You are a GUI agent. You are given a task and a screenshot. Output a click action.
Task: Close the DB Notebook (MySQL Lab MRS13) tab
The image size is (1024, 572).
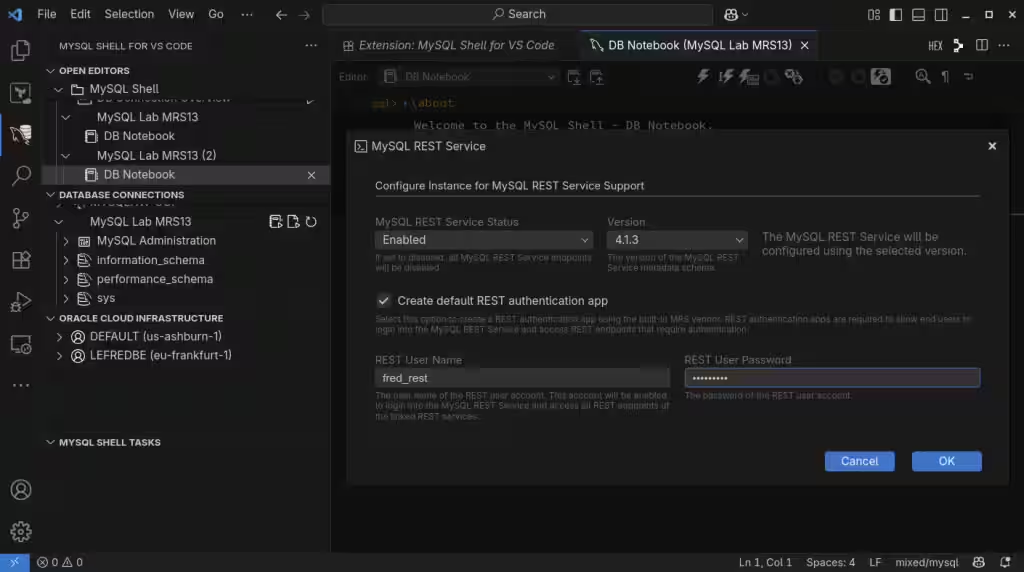(805, 45)
